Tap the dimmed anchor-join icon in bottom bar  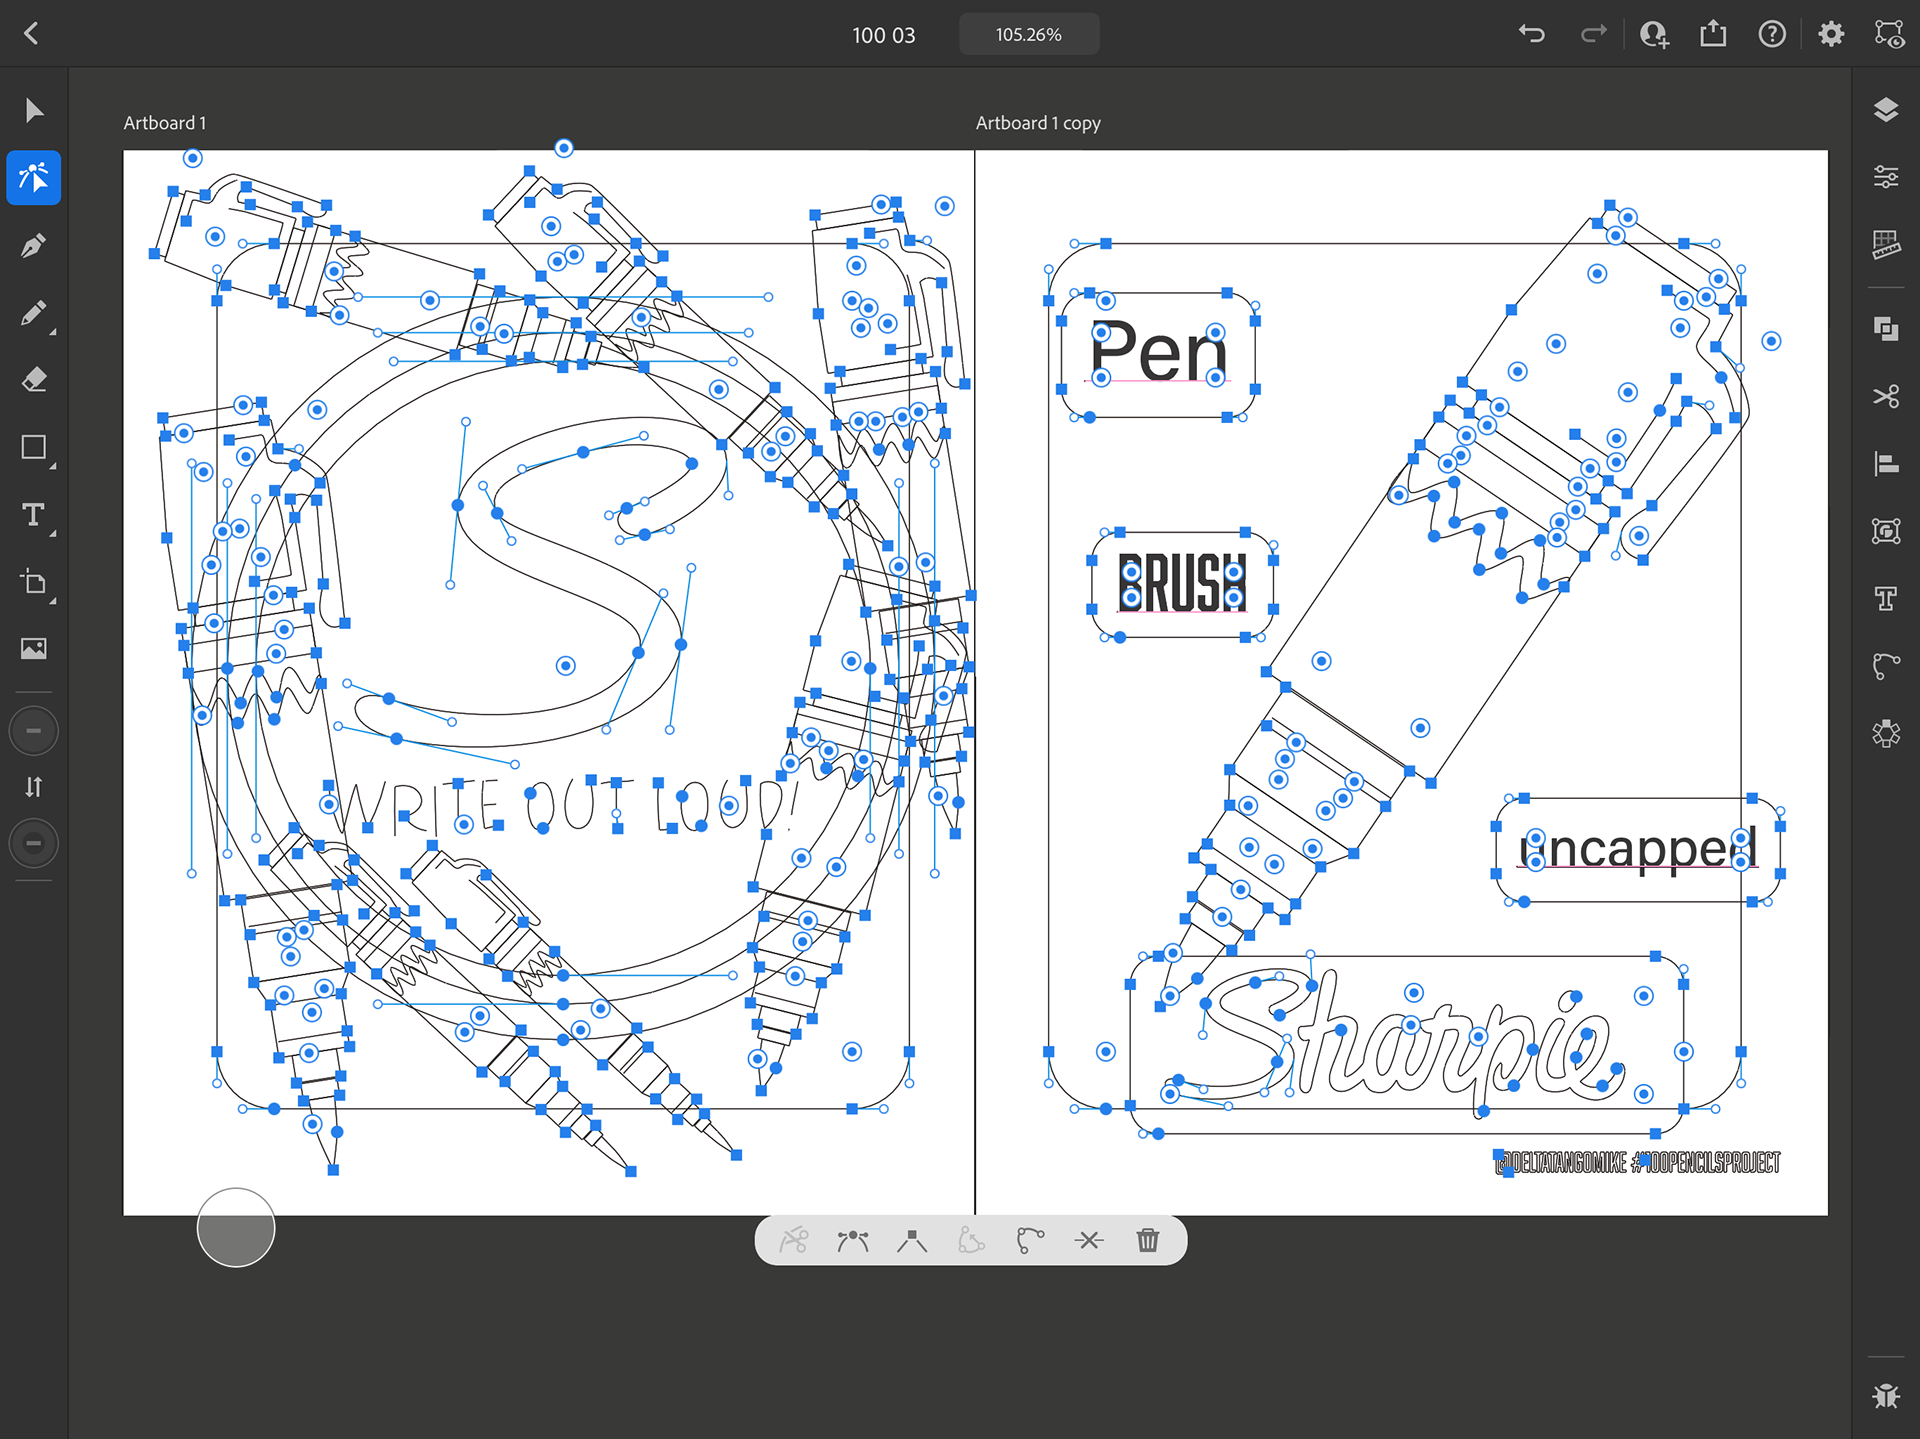[x=971, y=1241]
